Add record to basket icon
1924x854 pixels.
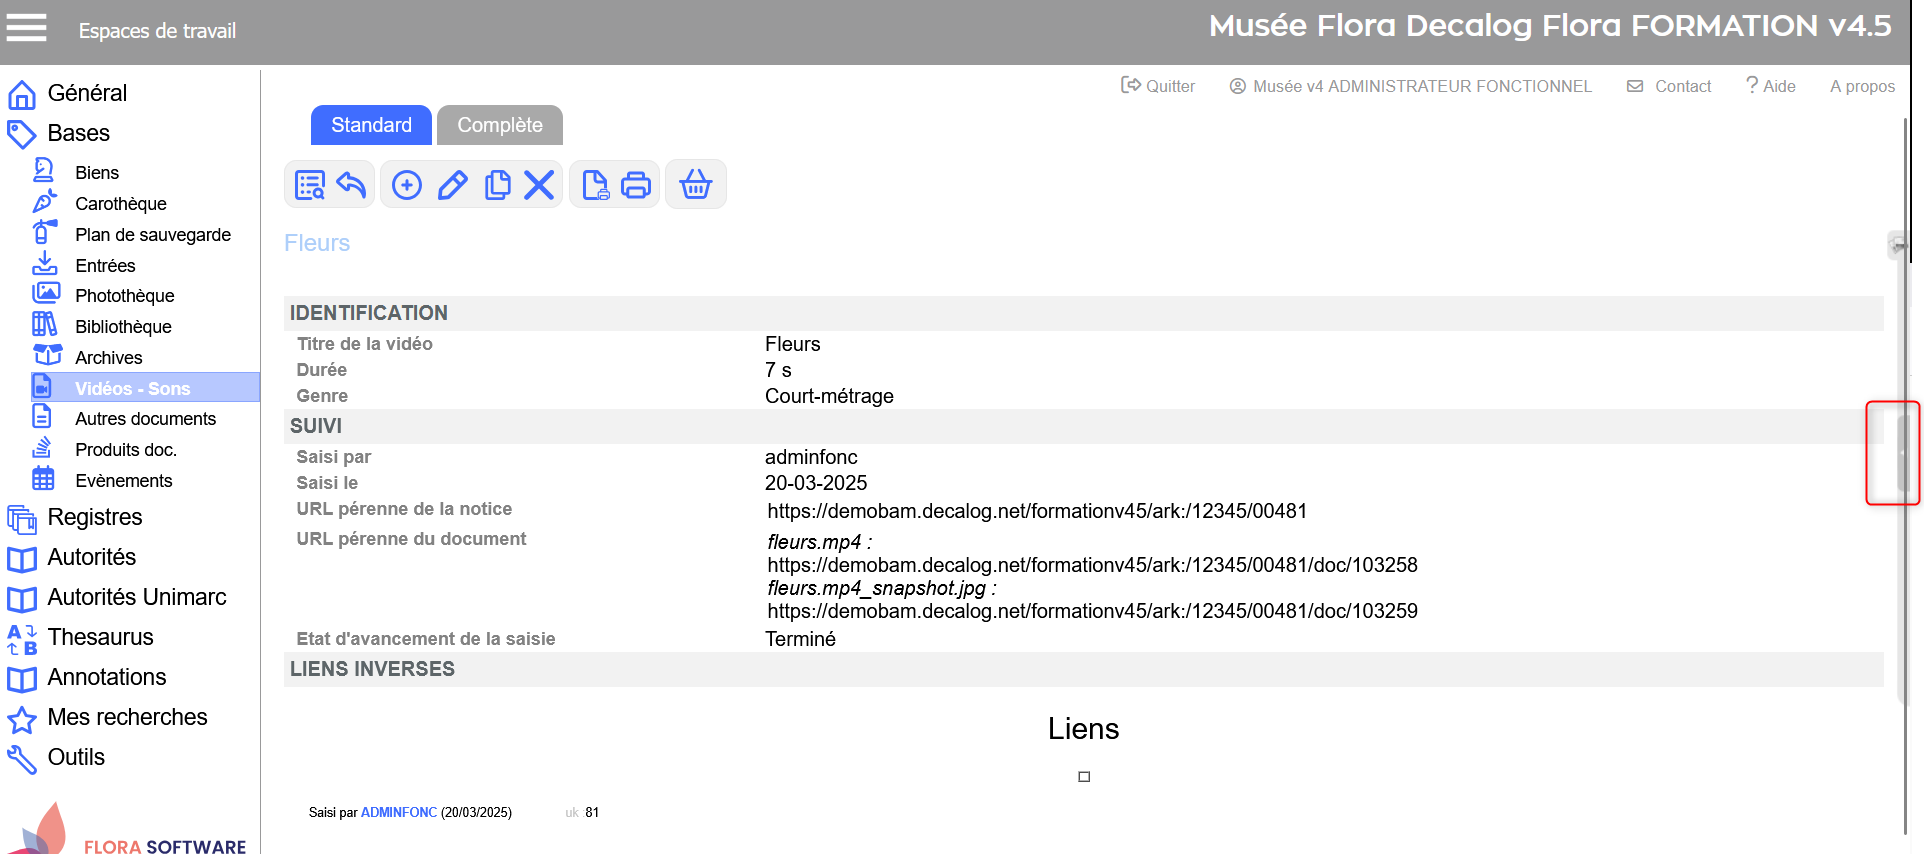[x=695, y=185]
